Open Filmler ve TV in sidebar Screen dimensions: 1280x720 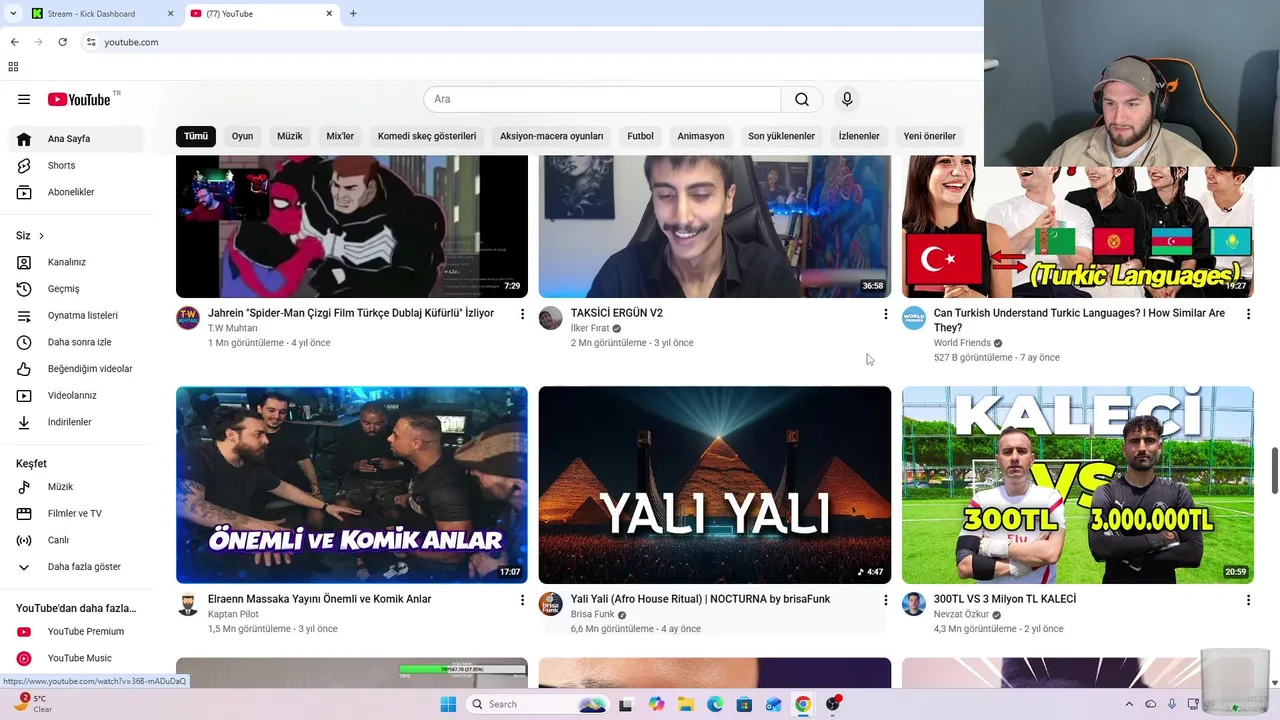[x=76, y=513]
